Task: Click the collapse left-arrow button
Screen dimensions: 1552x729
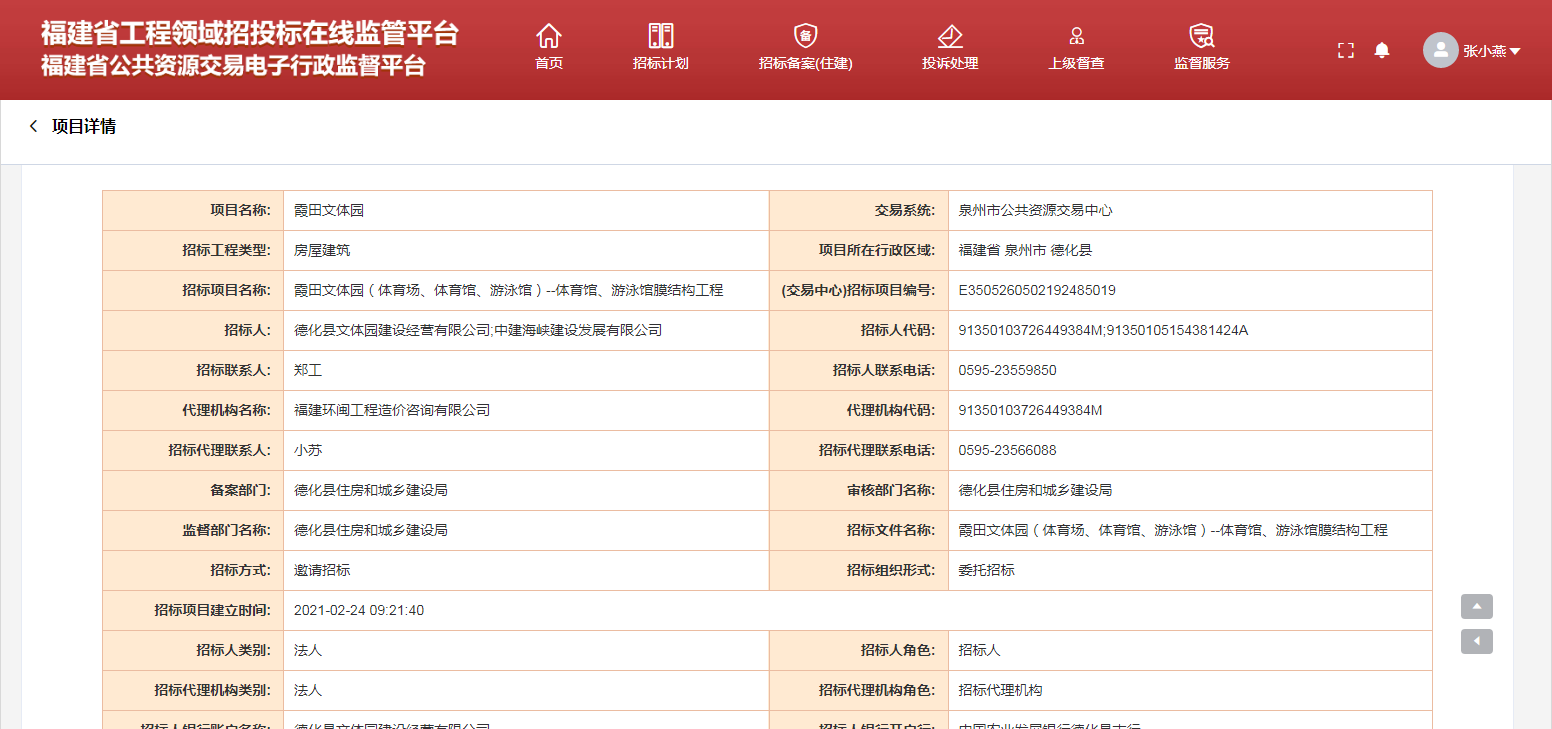Action: (1477, 641)
